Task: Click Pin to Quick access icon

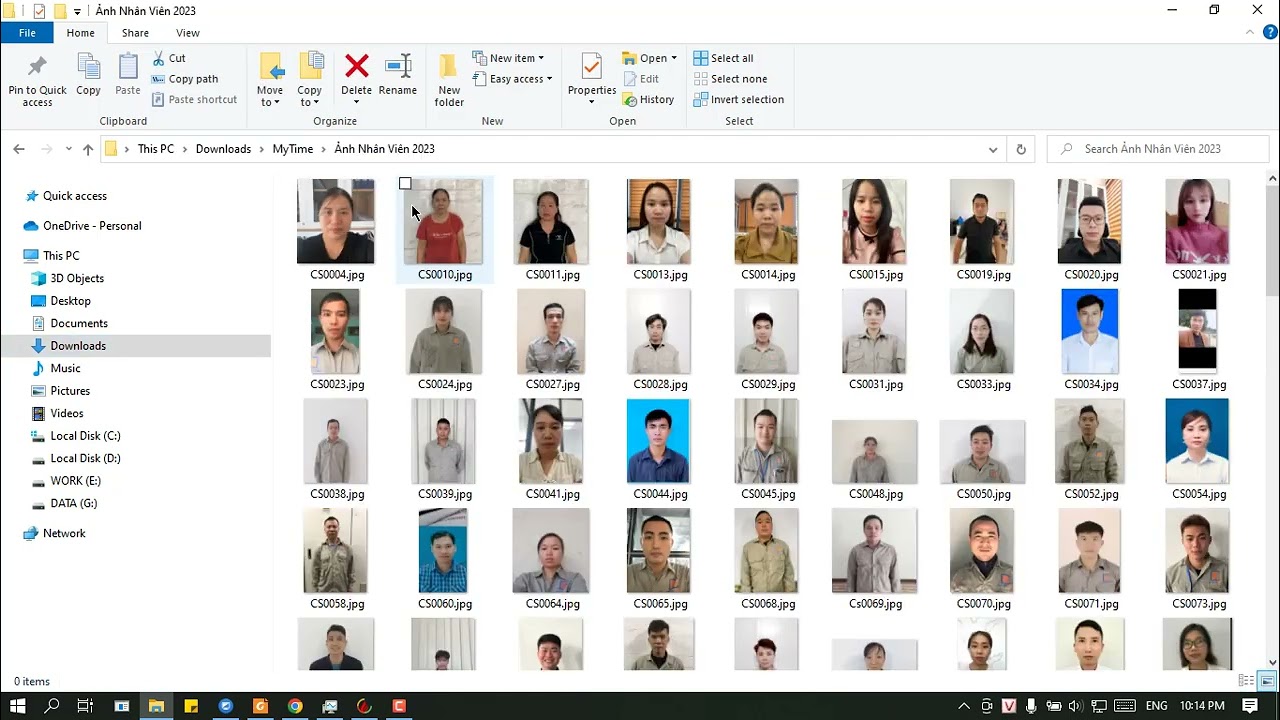Action: 37,67
